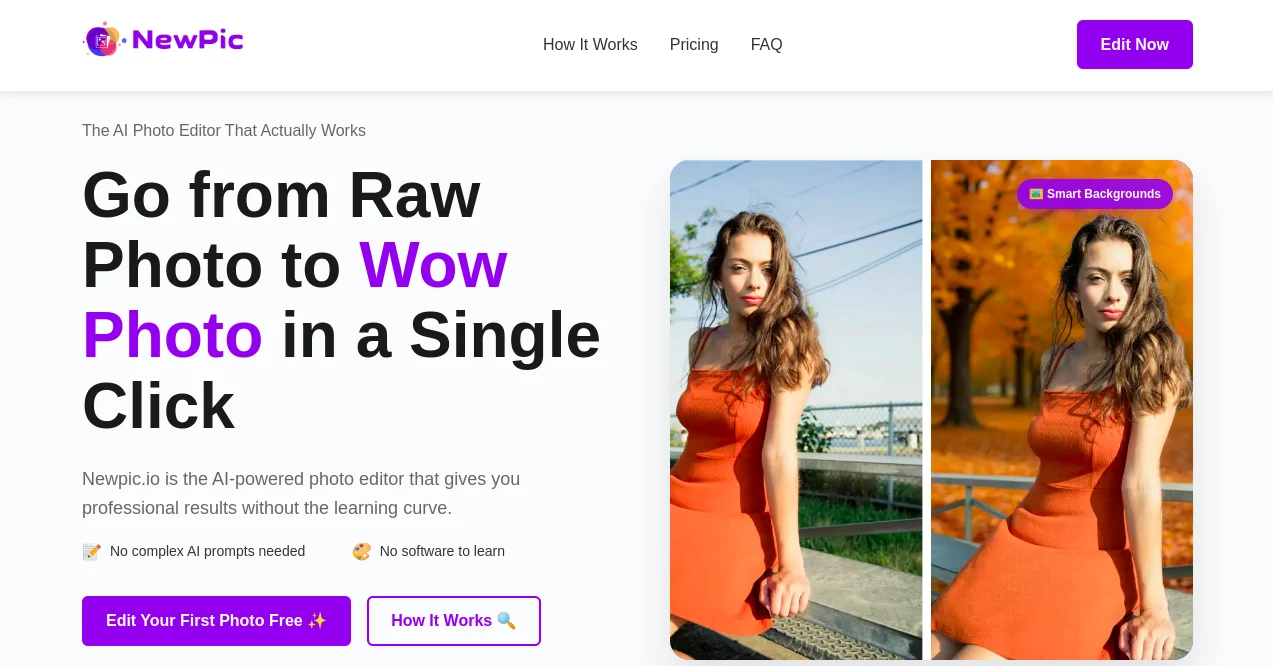1273x666 pixels.
Task: Click the landscape icon in the Smart Backgrounds badge
Action: [1036, 194]
